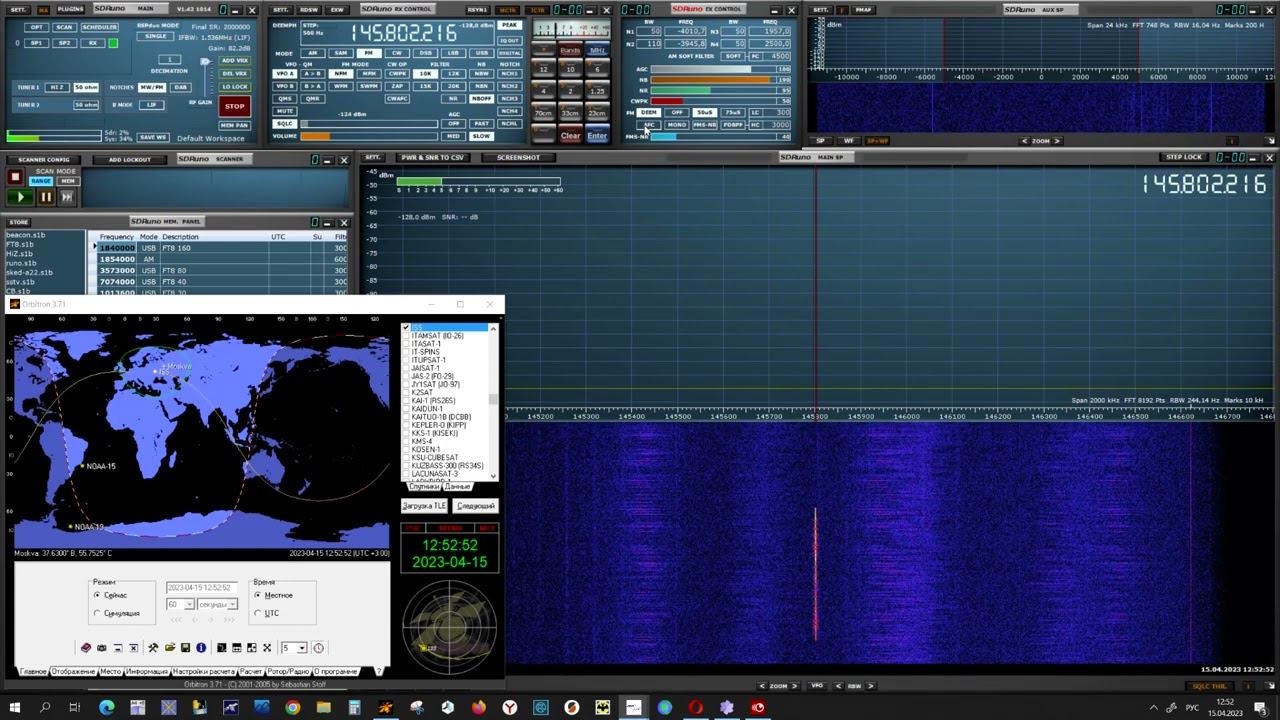Image resolution: width=1280 pixels, height=720 pixels.
Task: Open the dropdown showing value 5
Action: pyautogui.click(x=302, y=648)
